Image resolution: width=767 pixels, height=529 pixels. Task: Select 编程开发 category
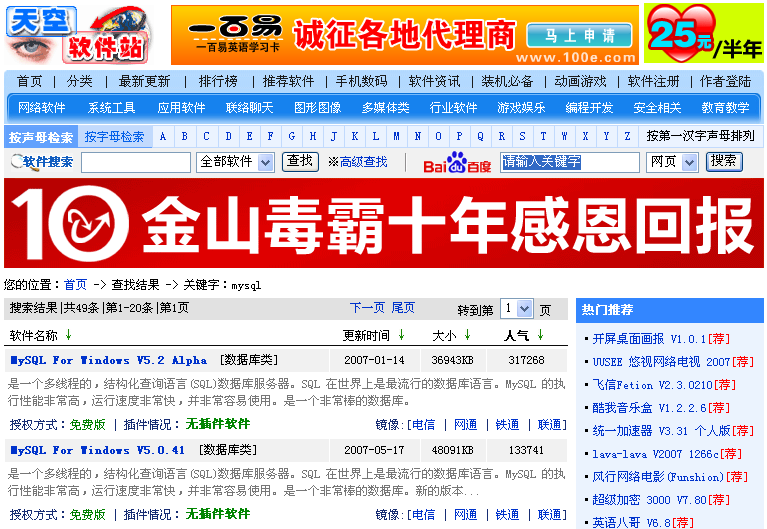point(589,108)
